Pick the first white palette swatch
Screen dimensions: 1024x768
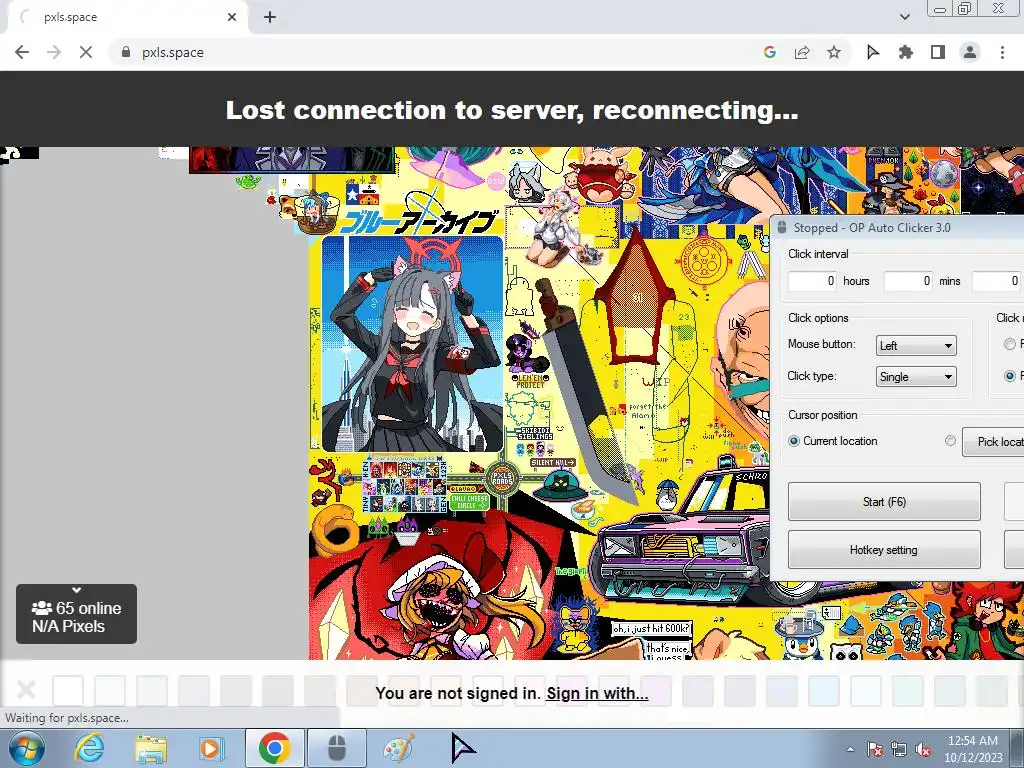click(x=68, y=691)
